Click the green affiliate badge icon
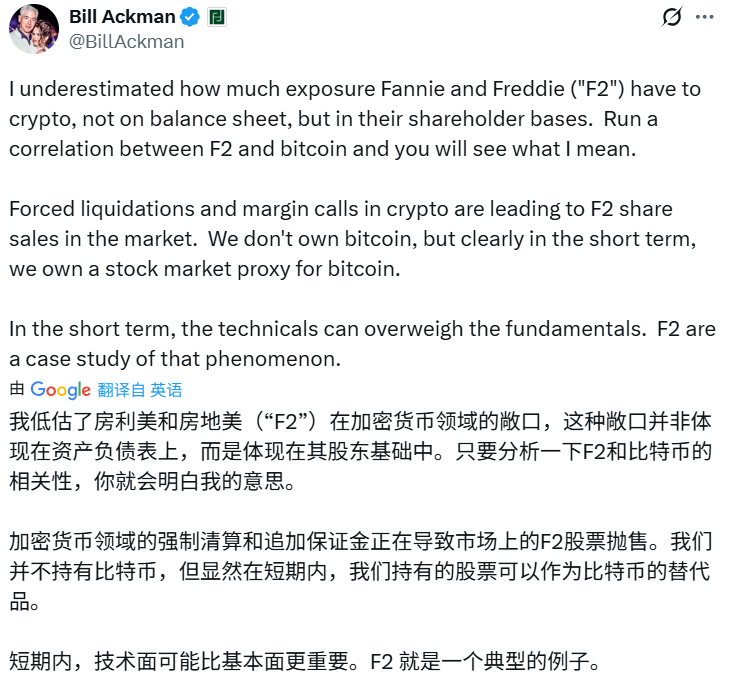This screenshot has height=689, width=731. [218, 17]
